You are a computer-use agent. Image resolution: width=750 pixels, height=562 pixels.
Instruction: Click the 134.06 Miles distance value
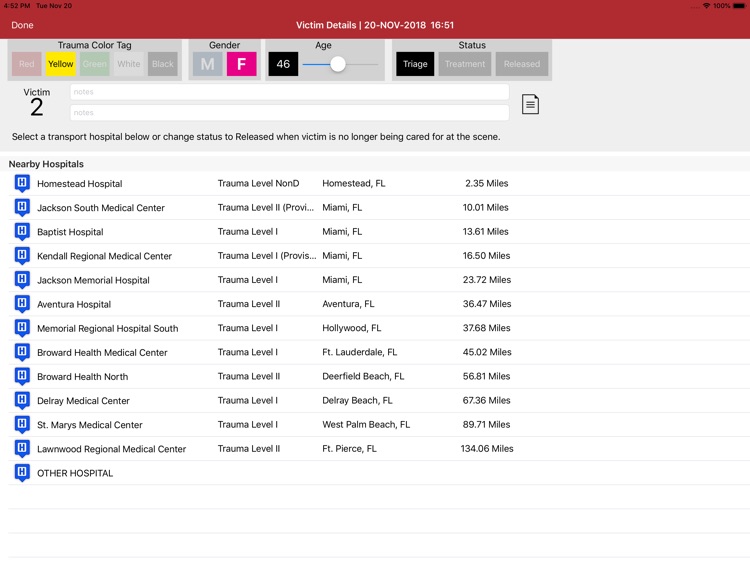487,449
